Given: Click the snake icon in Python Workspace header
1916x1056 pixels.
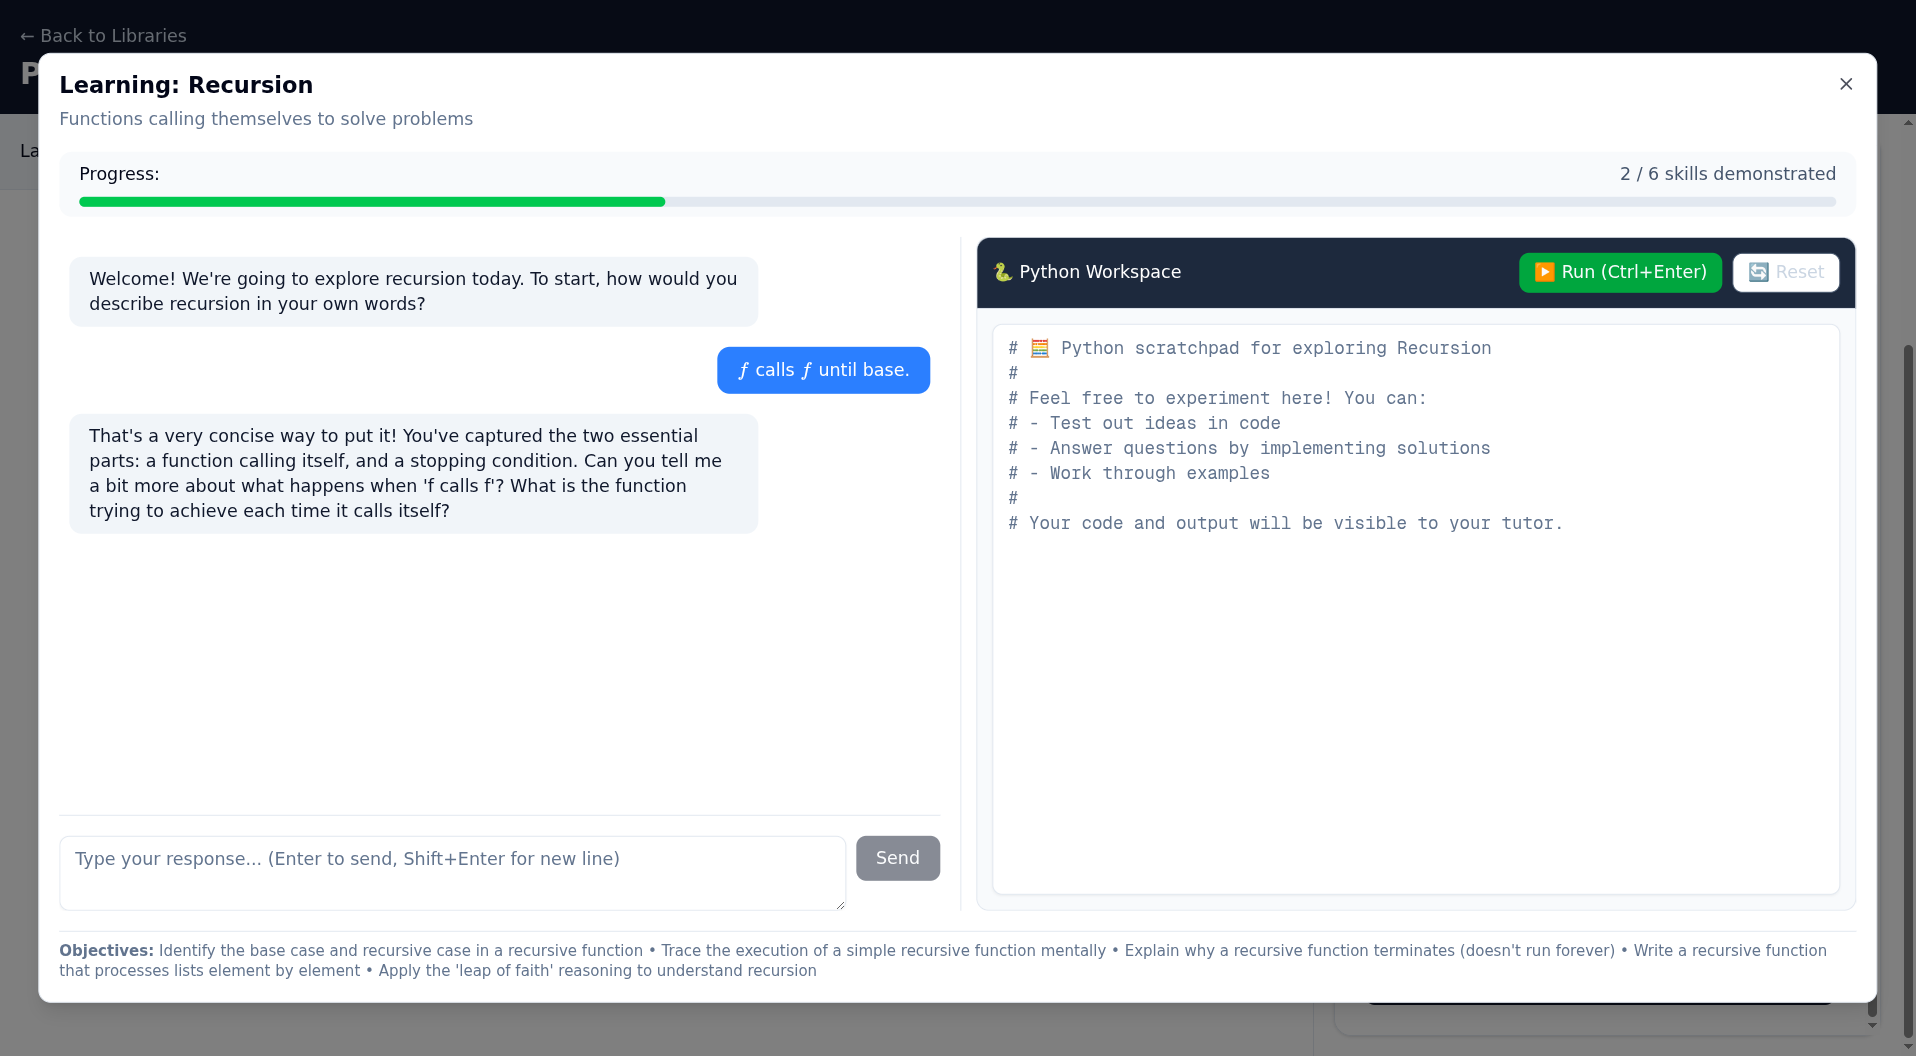Looking at the screenshot, I should [1002, 272].
